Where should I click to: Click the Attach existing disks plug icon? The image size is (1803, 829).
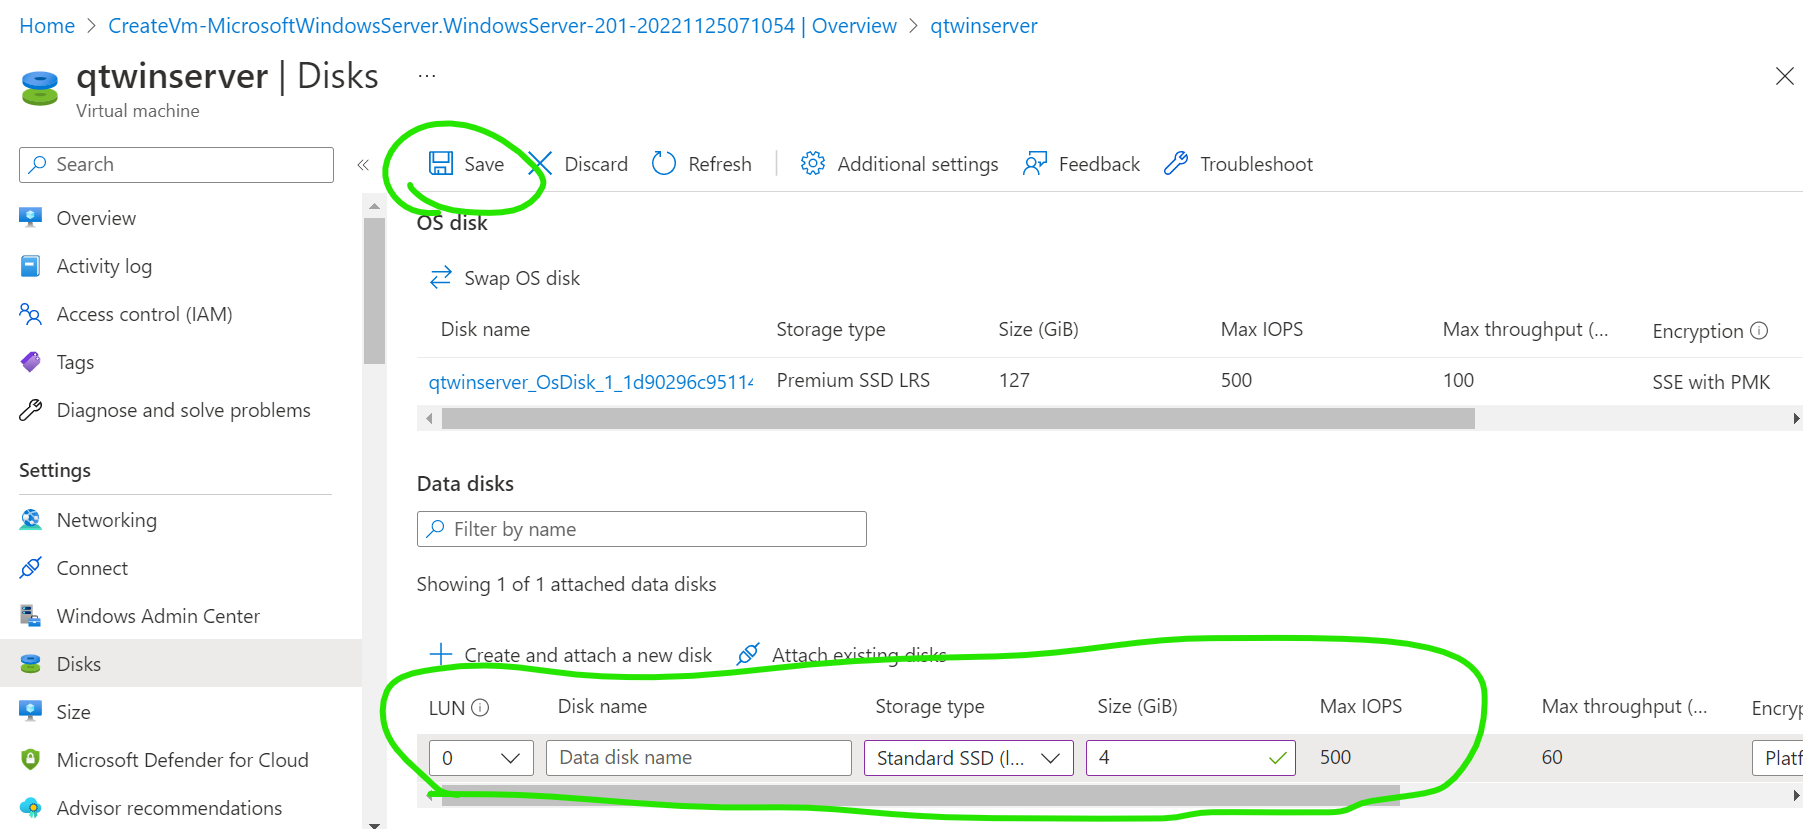[x=748, y=654]
